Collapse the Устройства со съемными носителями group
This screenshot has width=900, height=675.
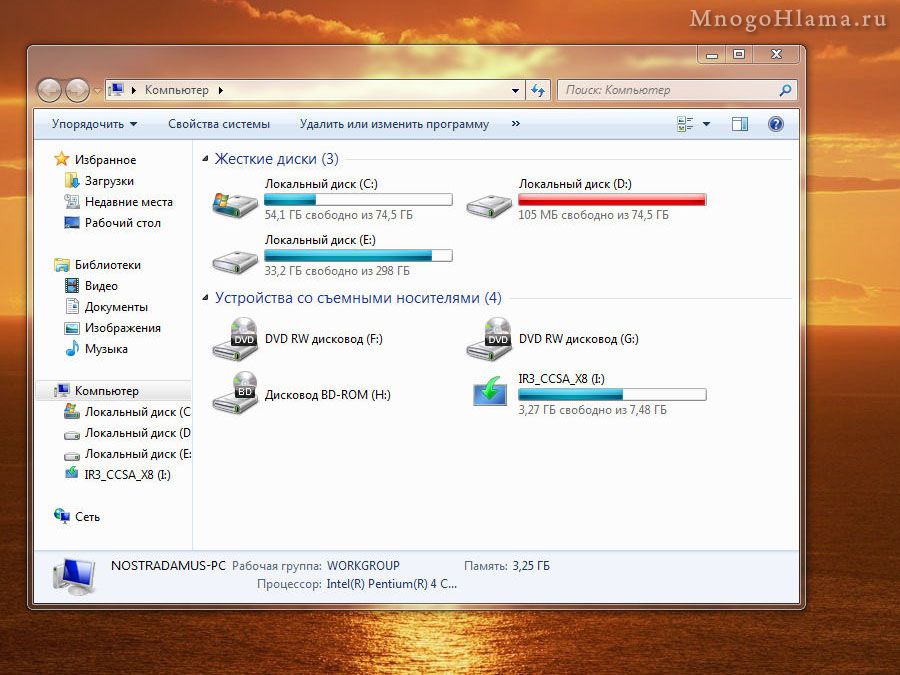tap(206, 298)
